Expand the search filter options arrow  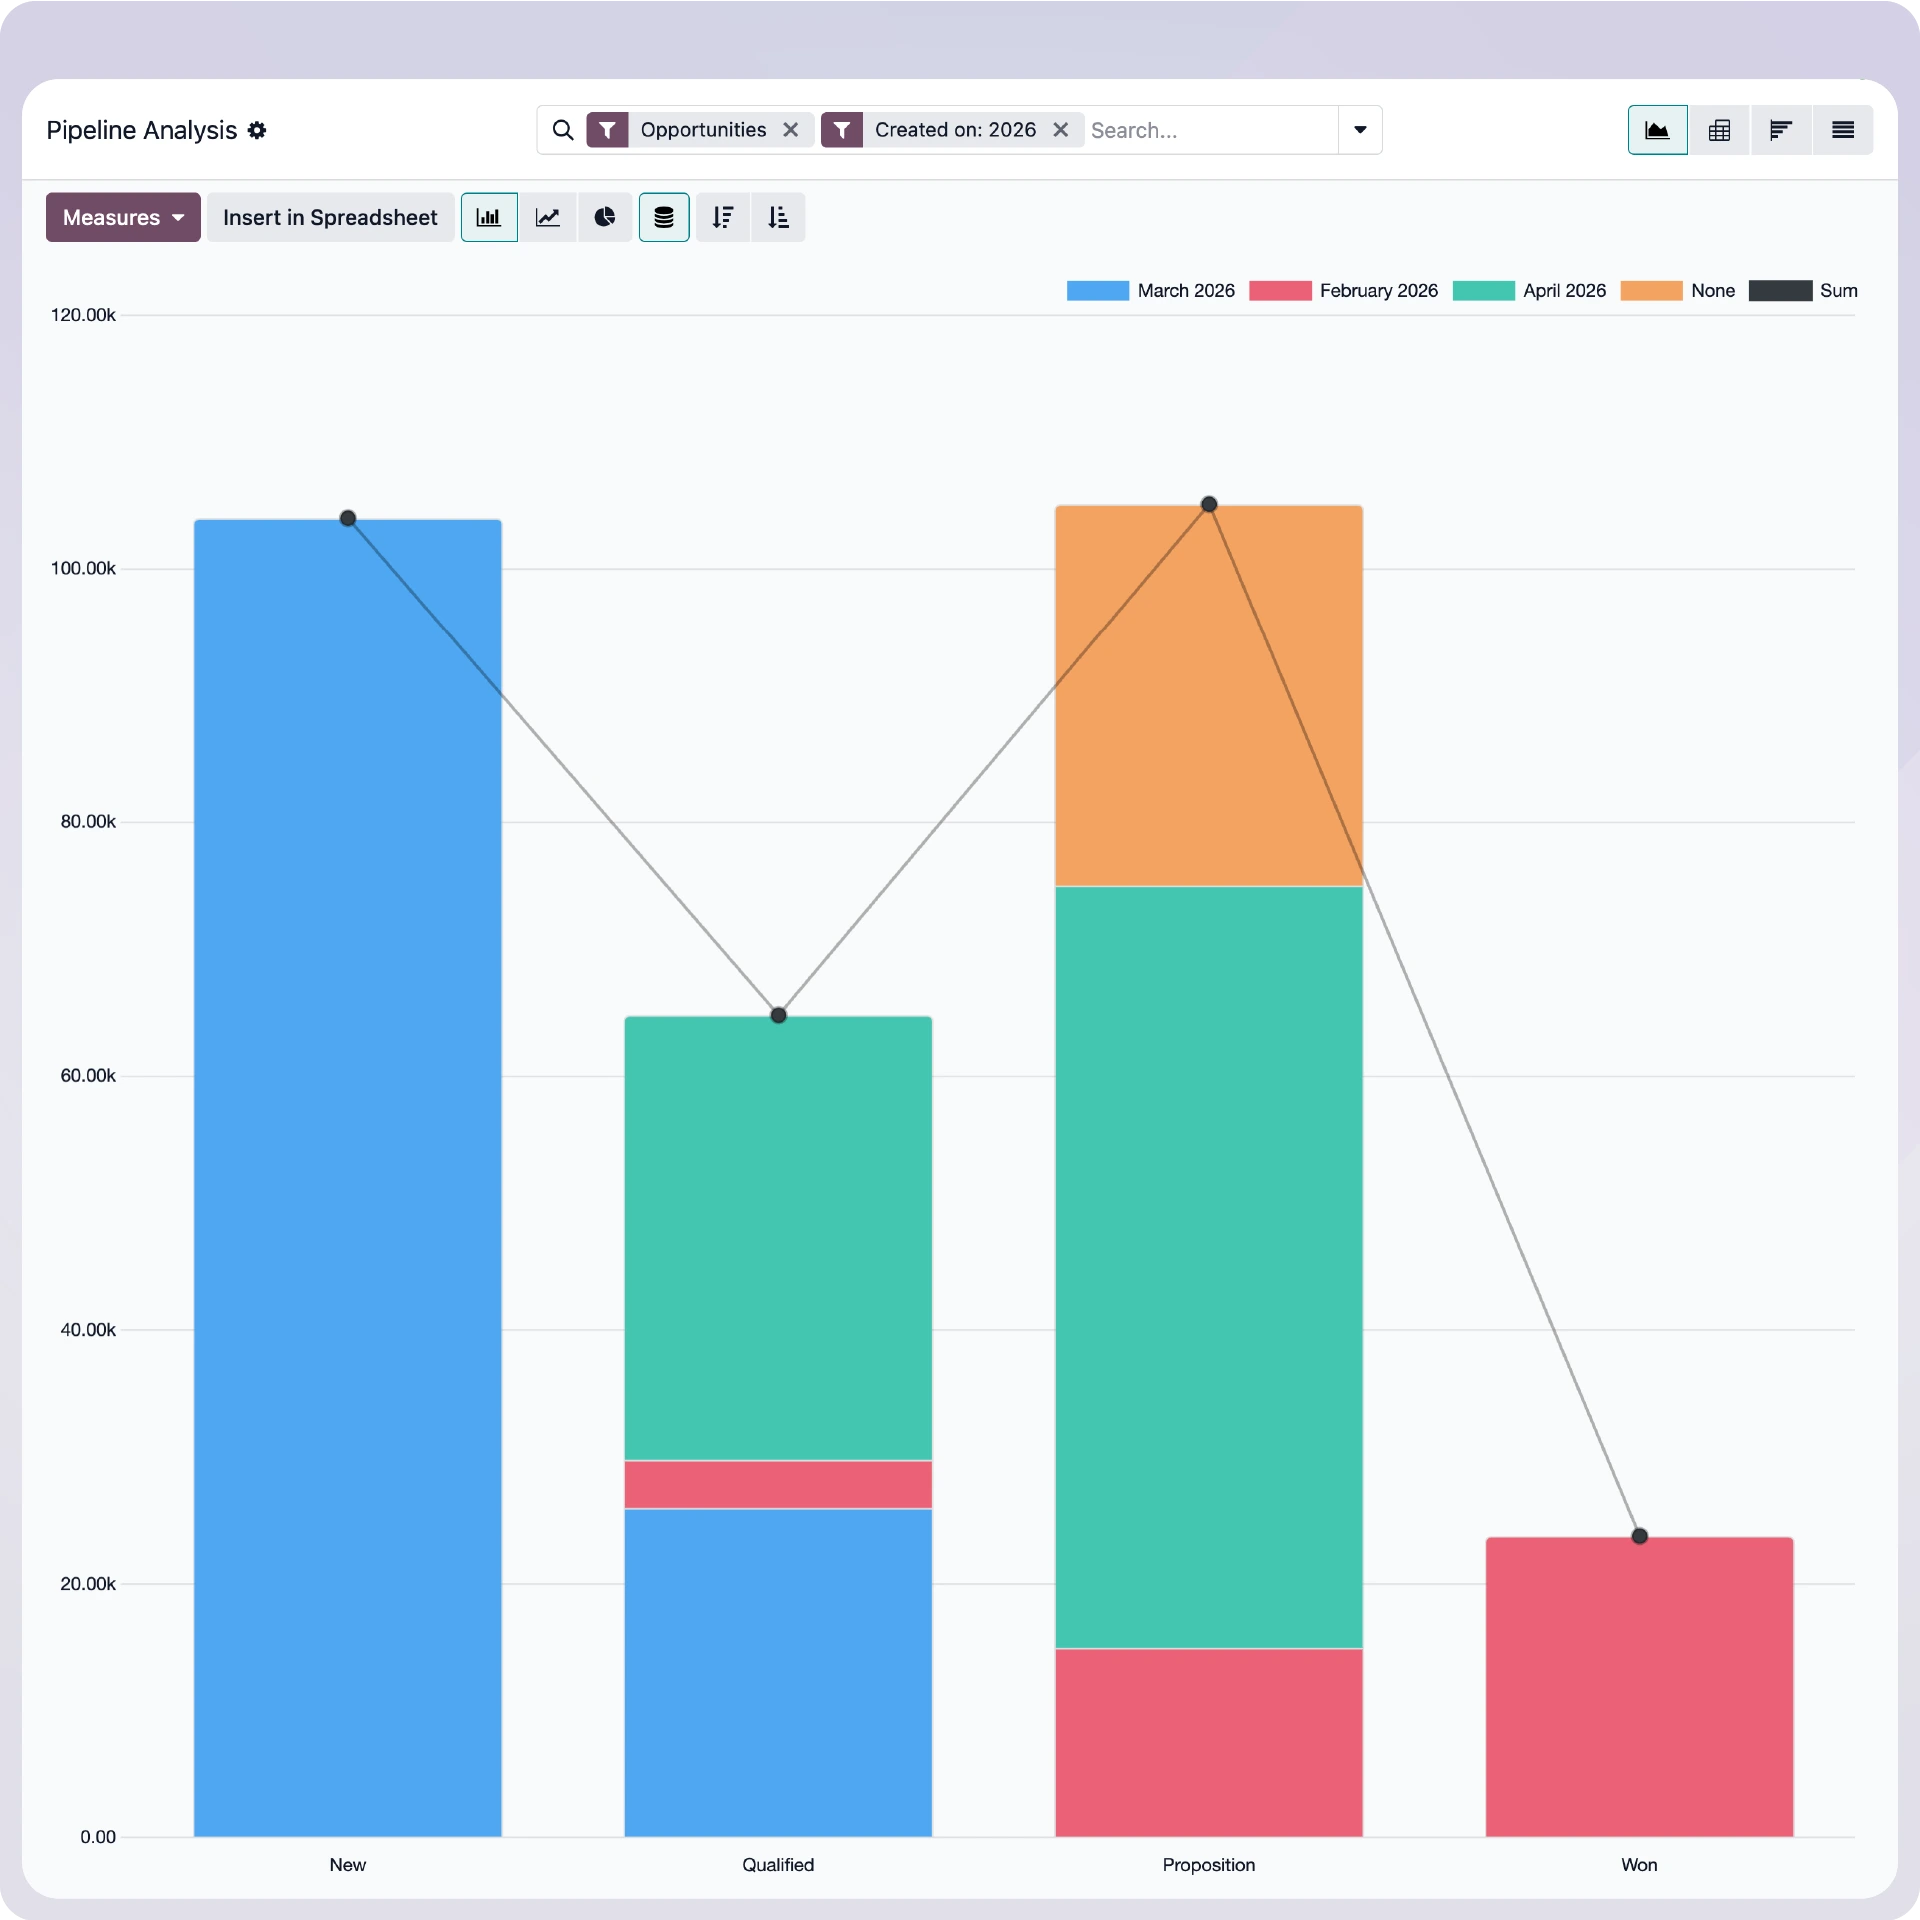coord(1360,130)
